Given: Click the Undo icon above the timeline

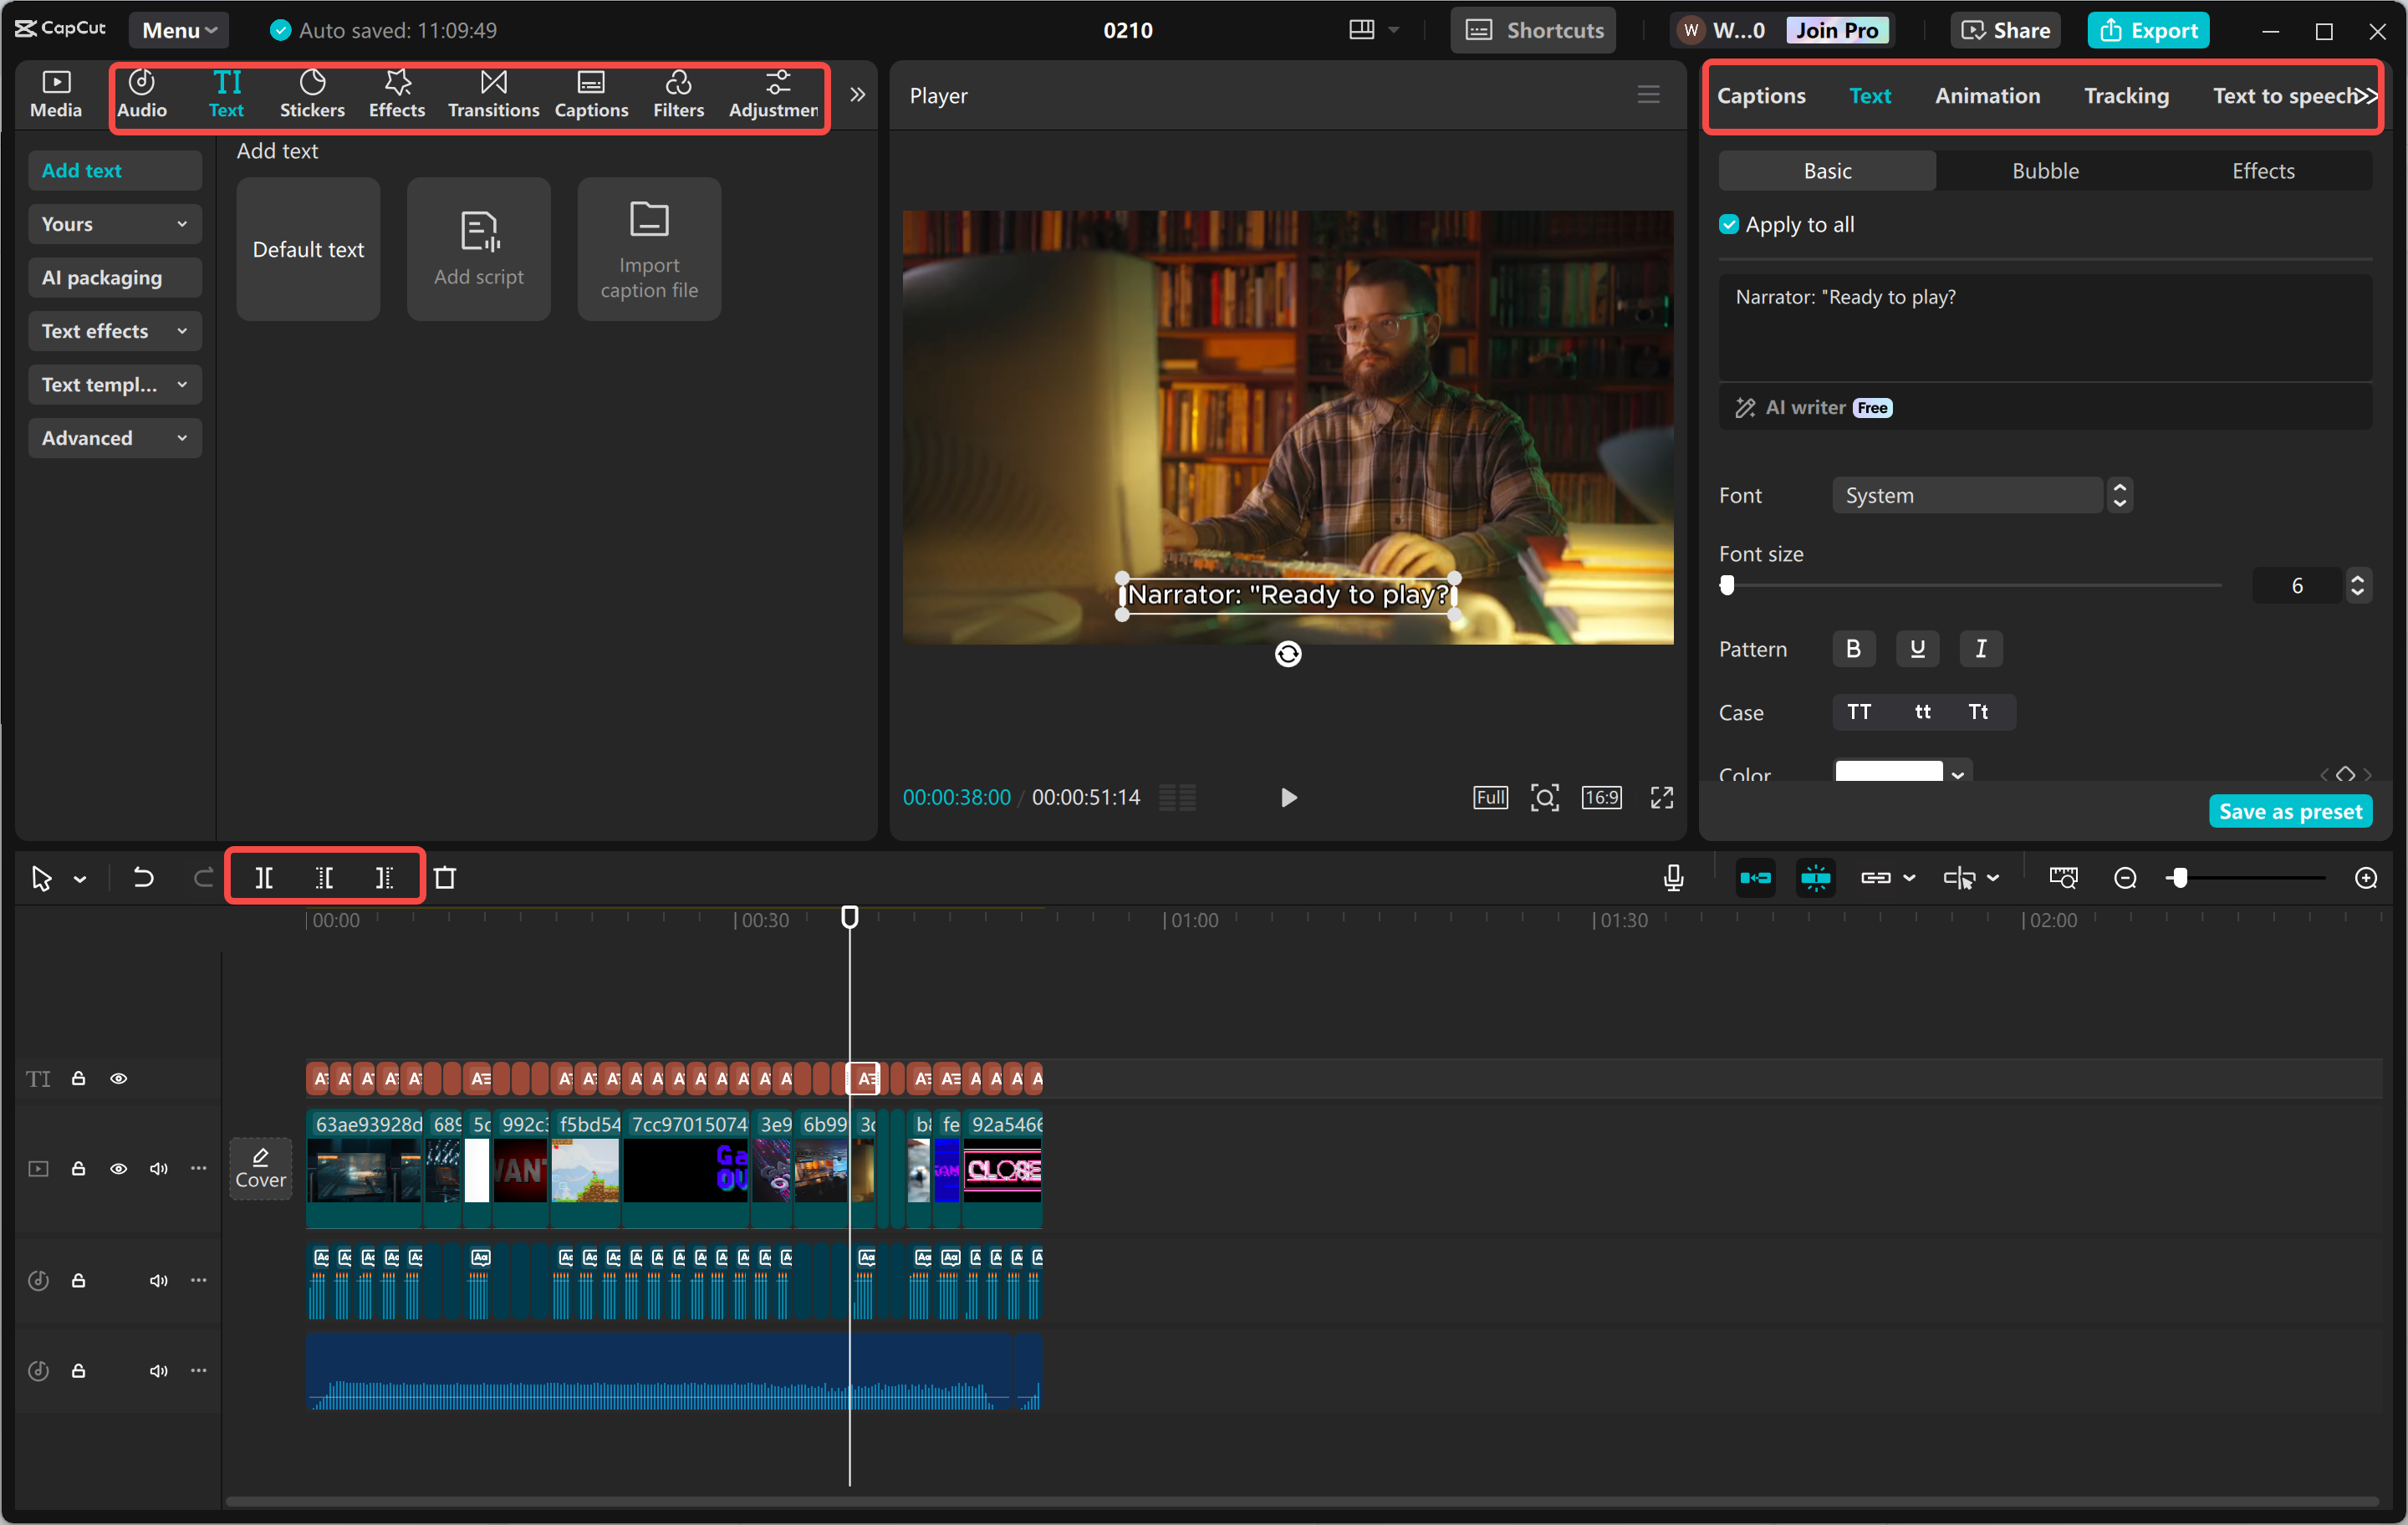Looking at the screenshot, I should coord(143,877).
